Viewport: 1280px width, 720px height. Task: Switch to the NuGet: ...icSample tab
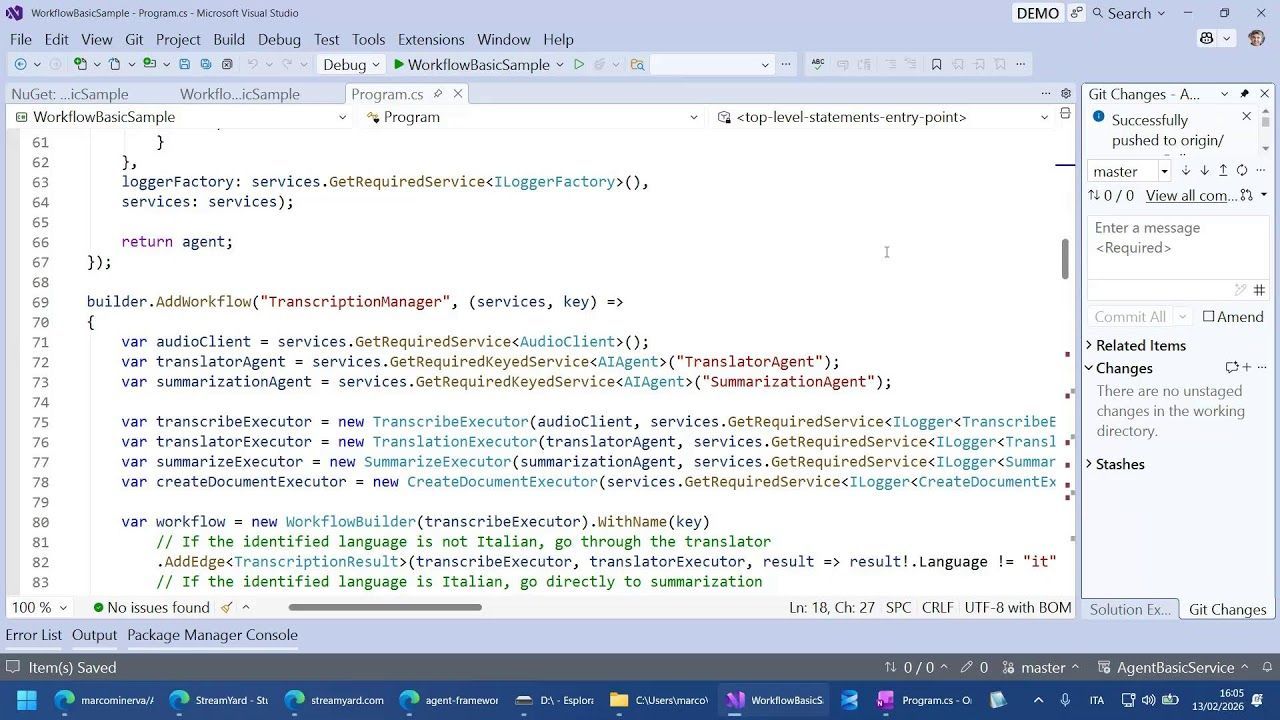click(70, 94)
